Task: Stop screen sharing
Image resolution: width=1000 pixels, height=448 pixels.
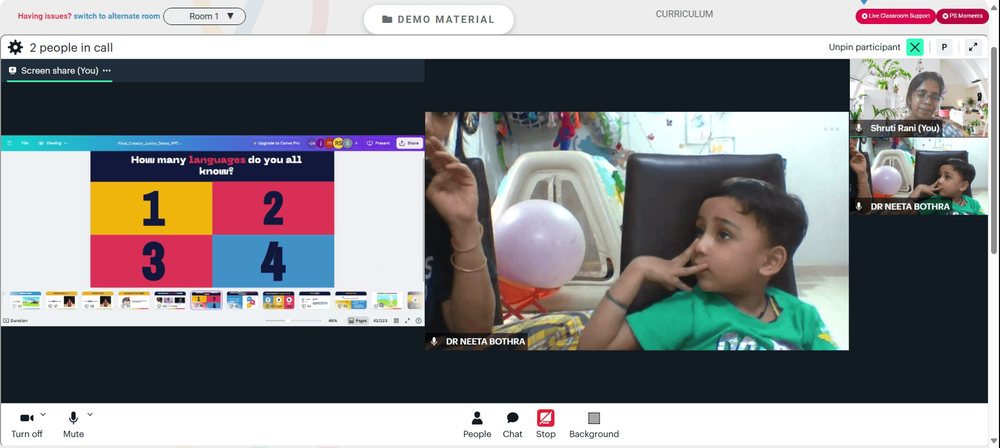Action: tap(545, 425)
